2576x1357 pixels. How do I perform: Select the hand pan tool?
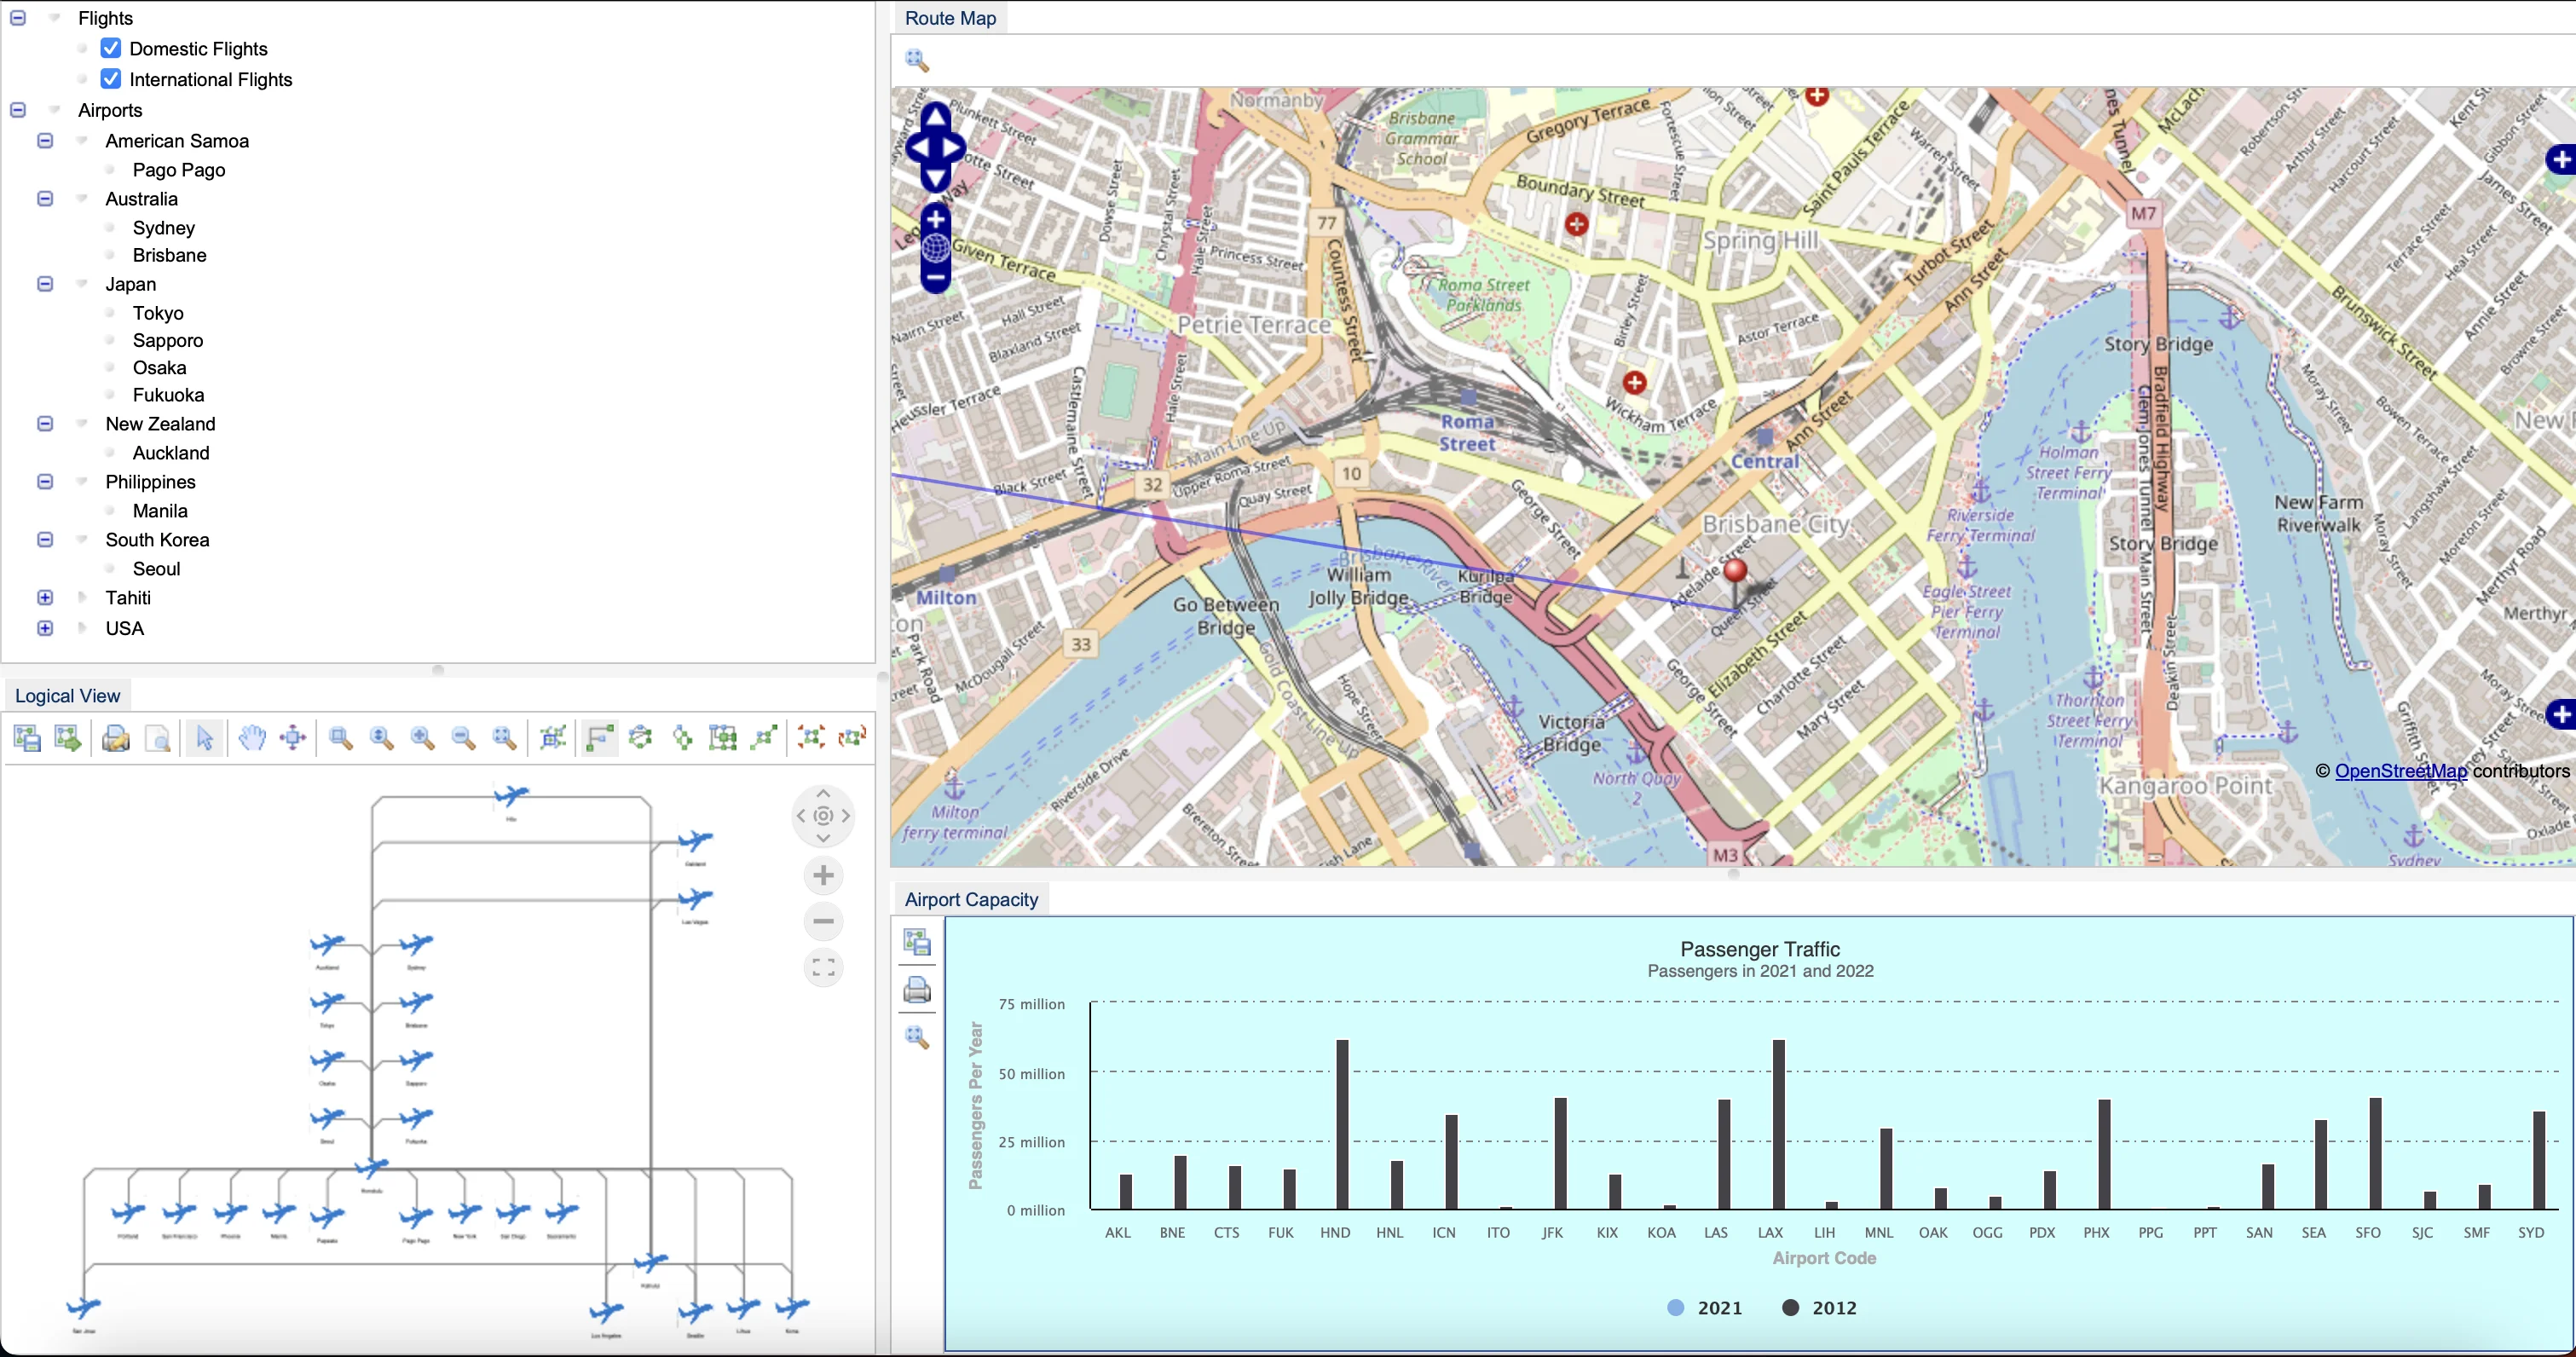pyautogui.click(x=252, y=738)
